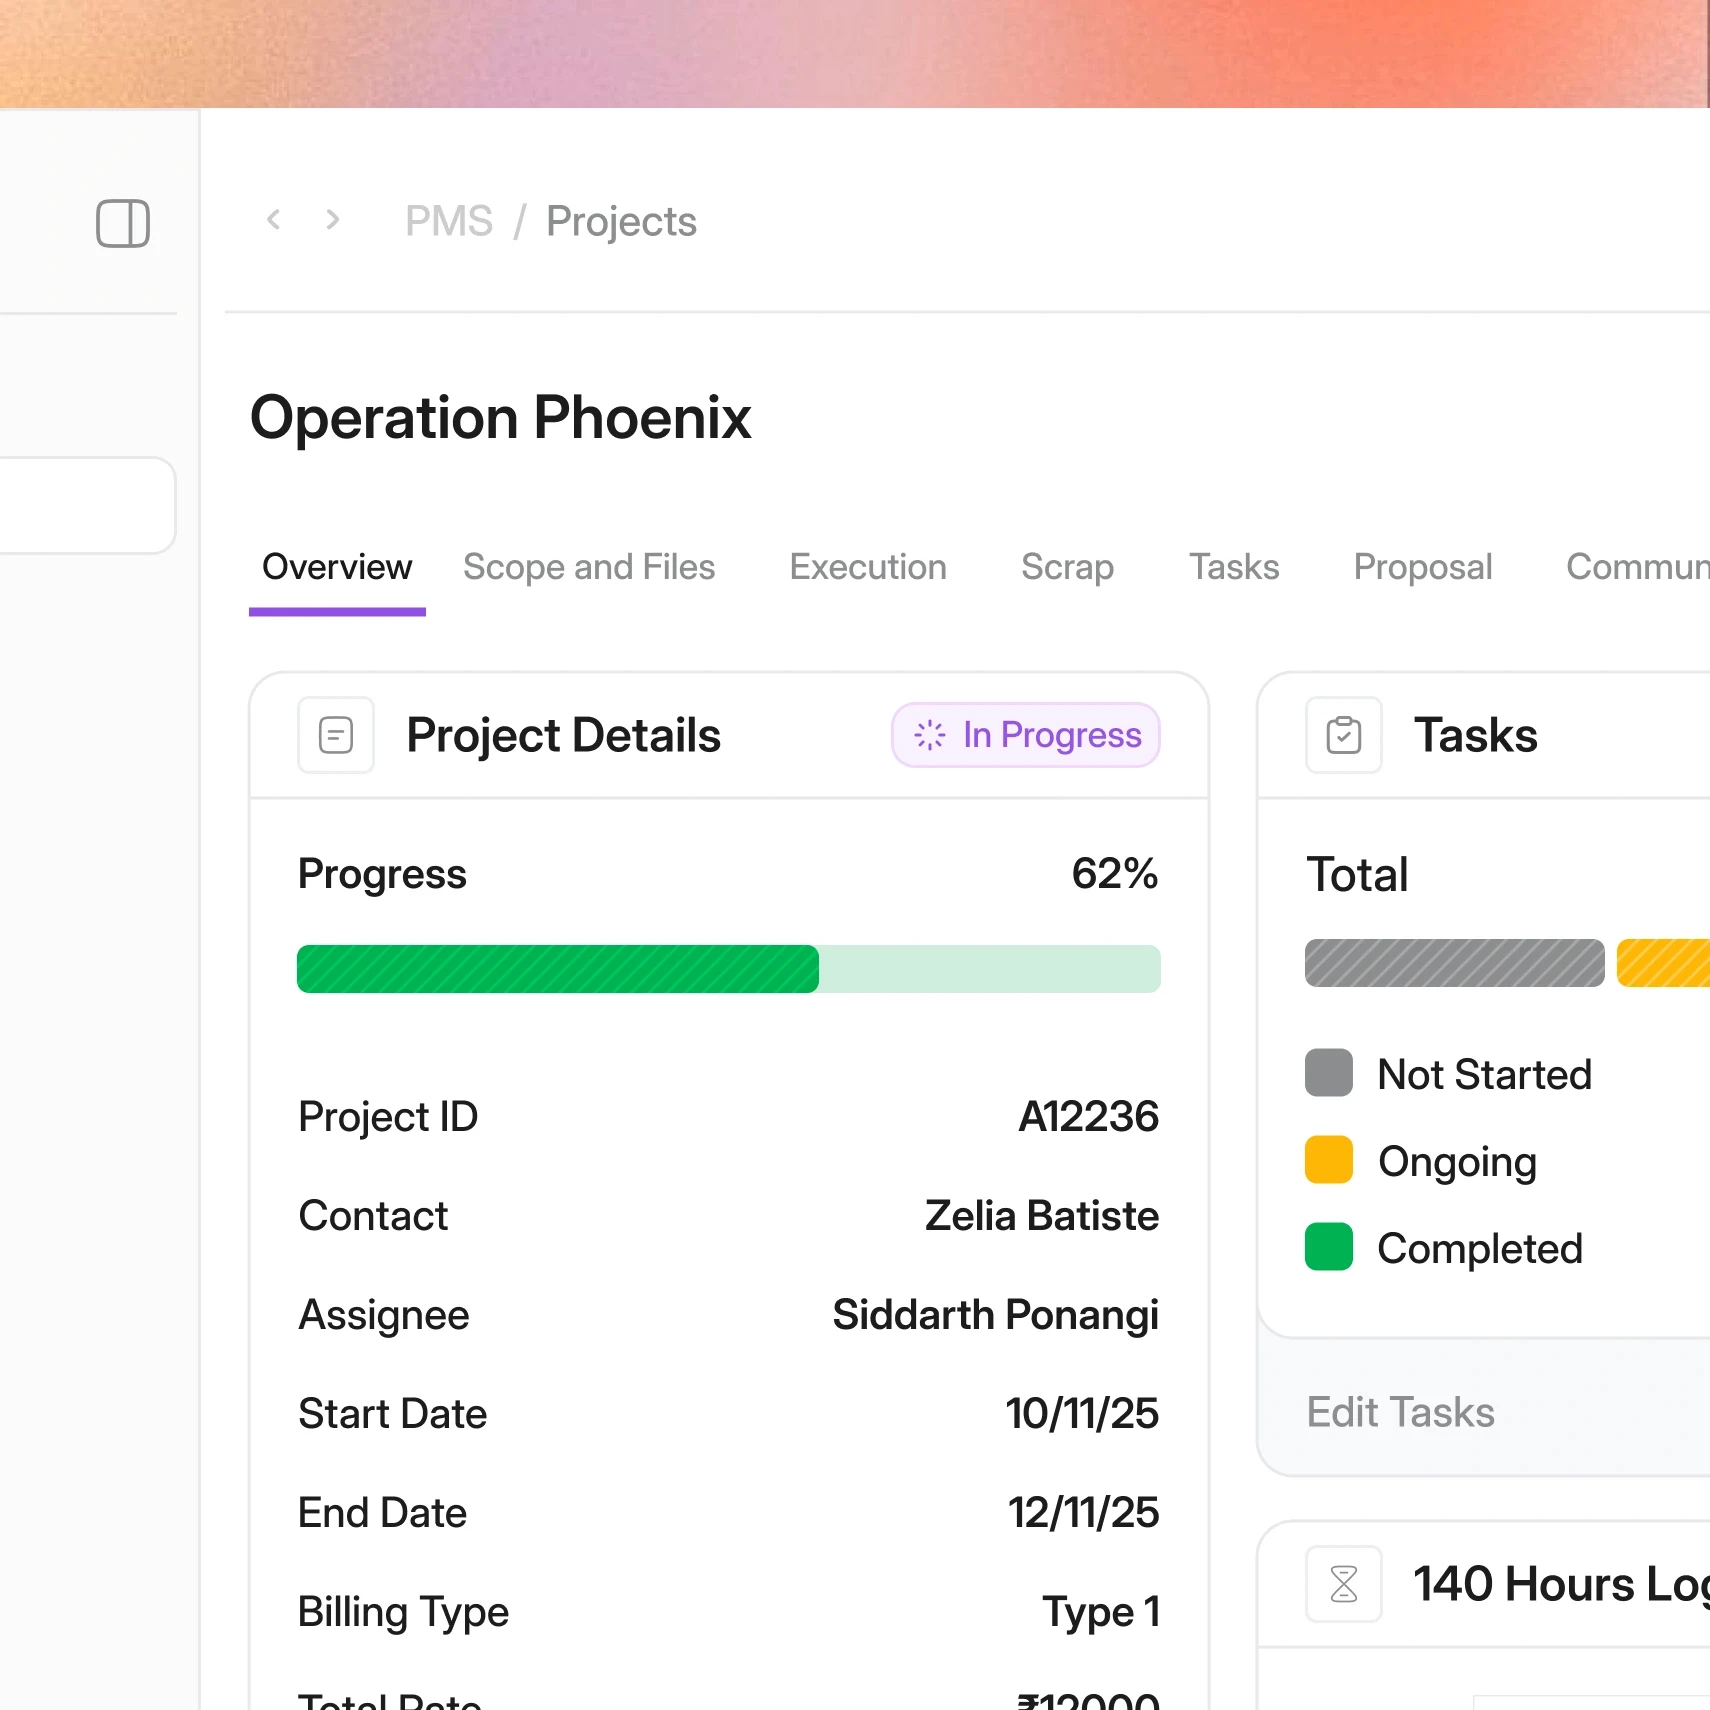Click the green project progress bar
Image resolution: width=1710 pixels, height=1710 pixels.
click(729, 969)
